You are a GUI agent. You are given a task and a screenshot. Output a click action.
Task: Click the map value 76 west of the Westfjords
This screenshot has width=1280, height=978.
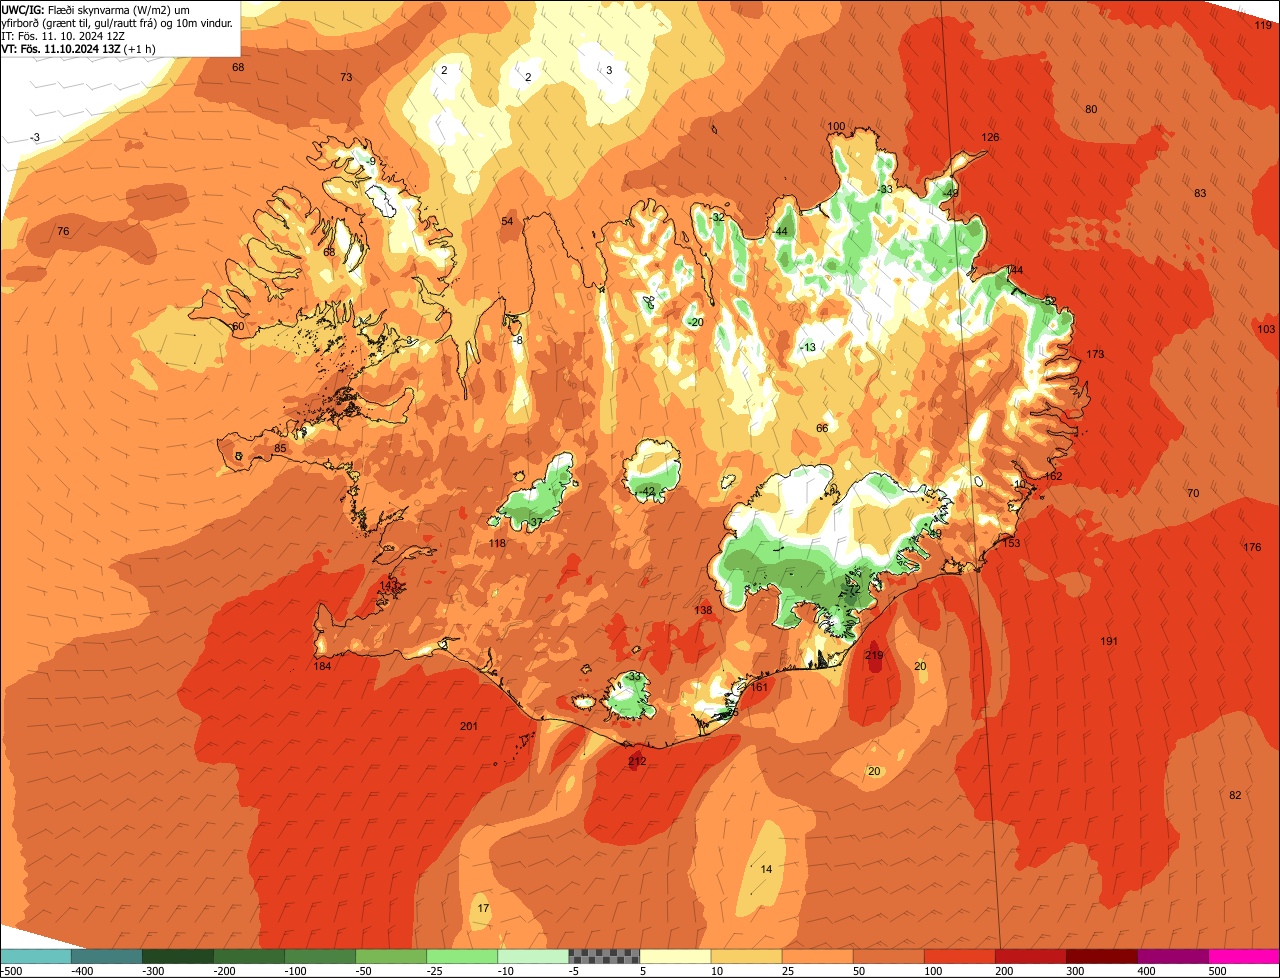point(63,231)
